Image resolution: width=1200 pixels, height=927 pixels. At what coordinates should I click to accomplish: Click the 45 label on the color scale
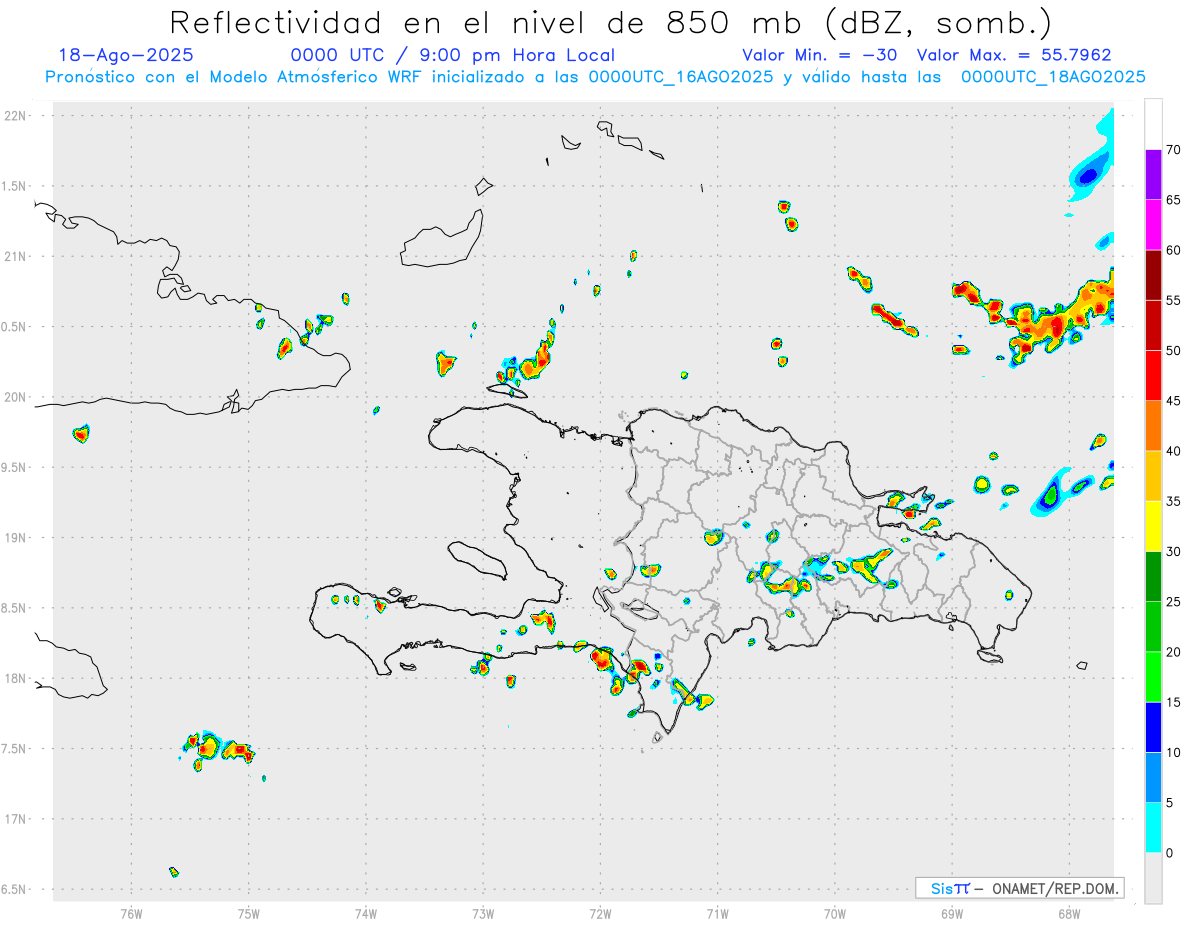1173,401
